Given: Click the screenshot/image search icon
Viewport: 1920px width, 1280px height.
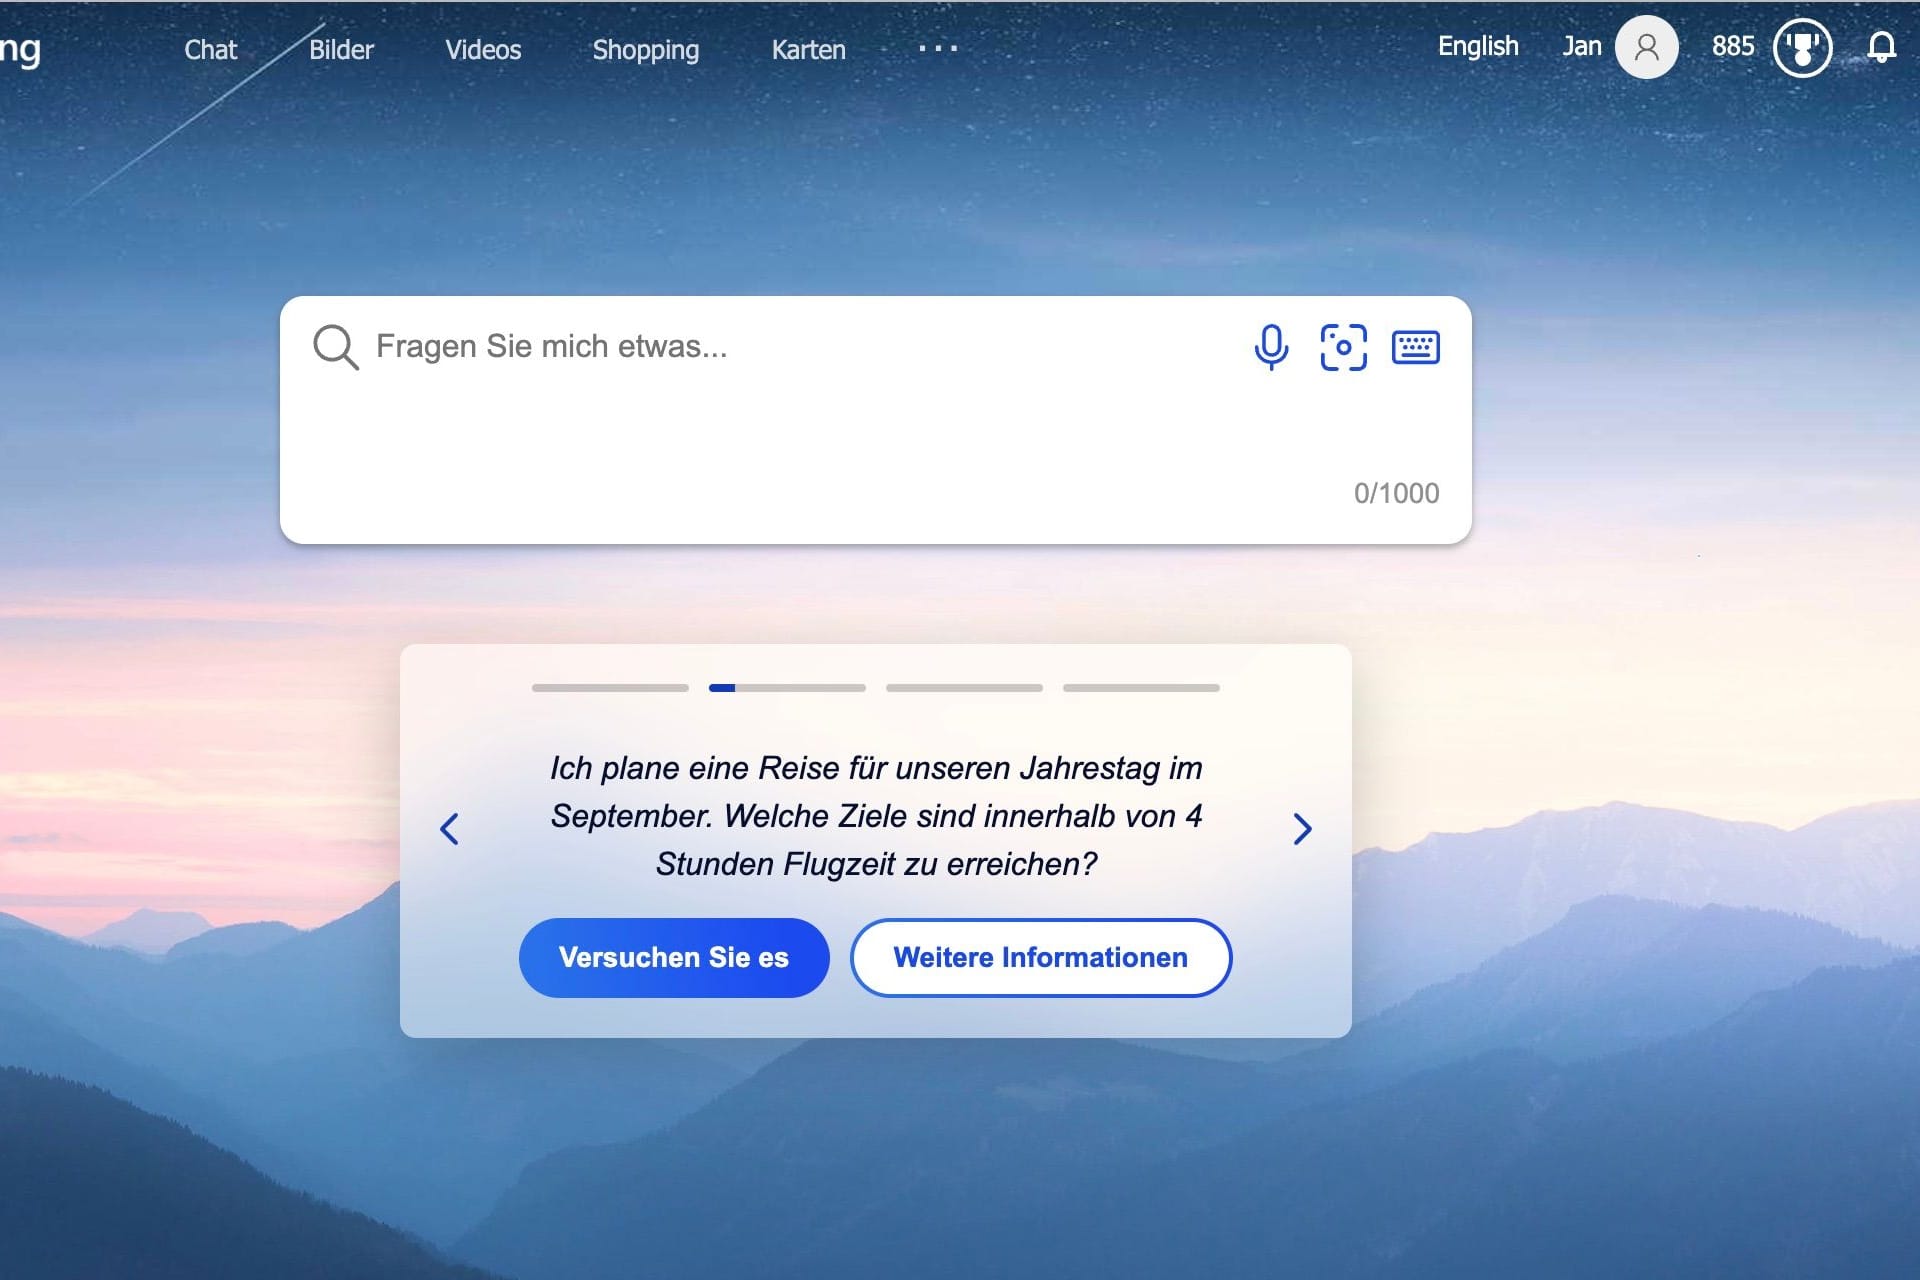Looking at the screenshot, I should pos(1343,349).
